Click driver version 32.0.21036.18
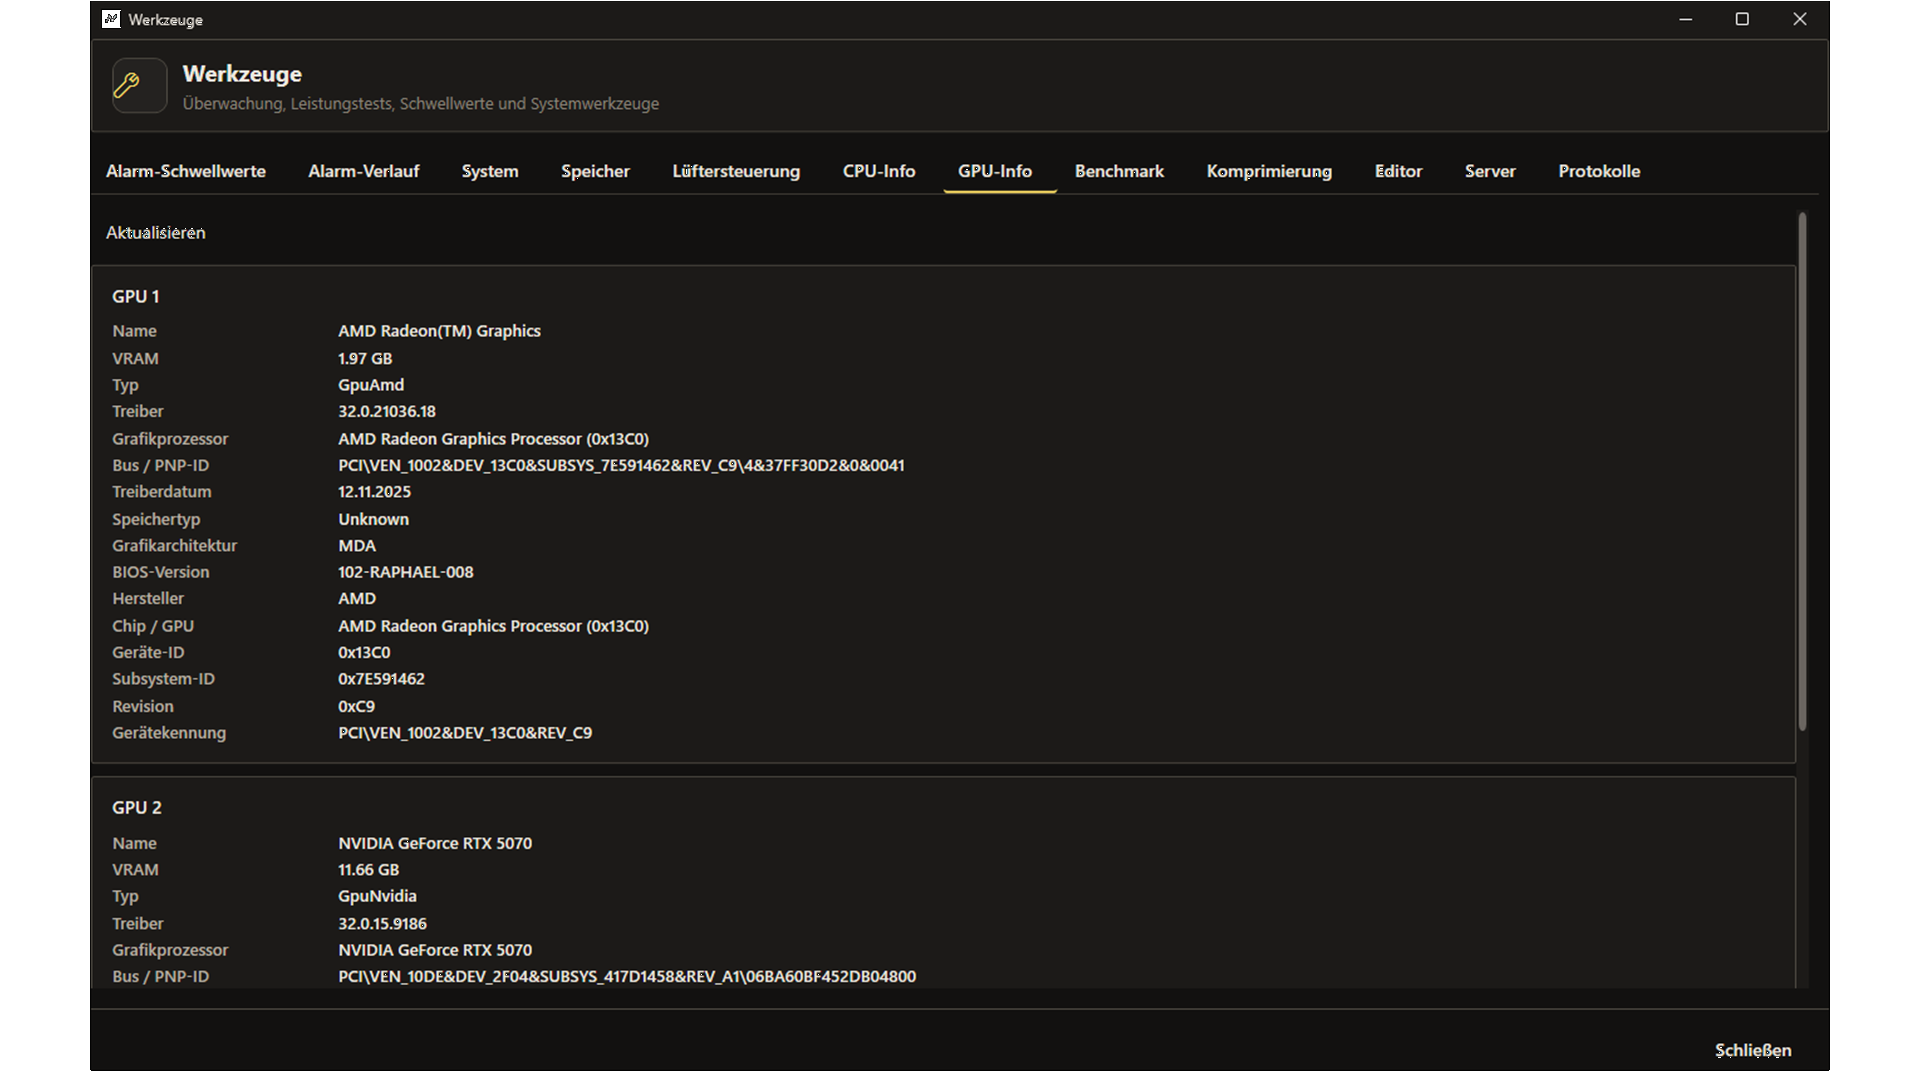Image resolution: width=1920 pixels, height=1080 pixels. 387,411
